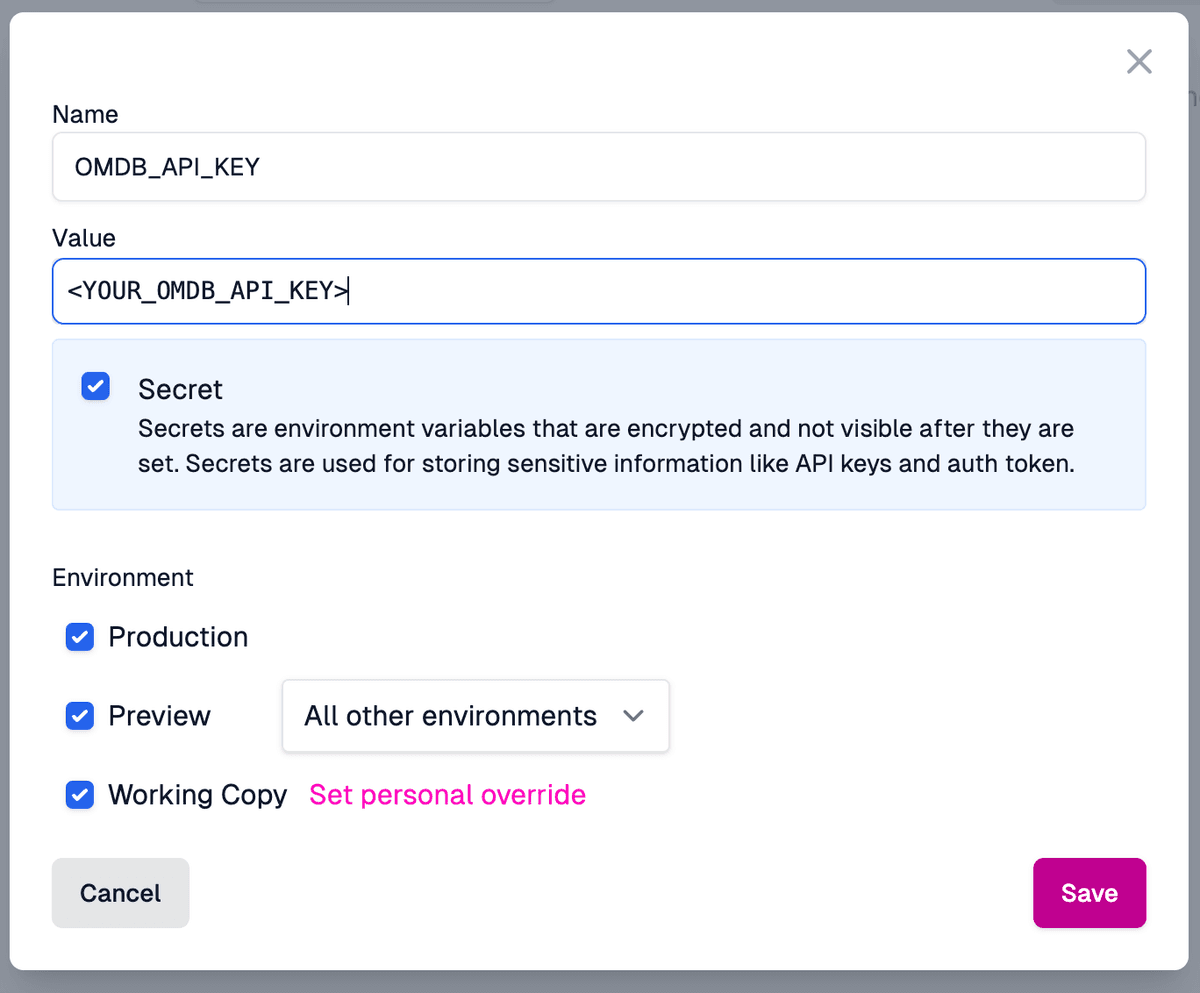Click the chevron on the environments dropdown
Image resolution: width=1200 pixels, height=993 pixels.
(633, 716)
